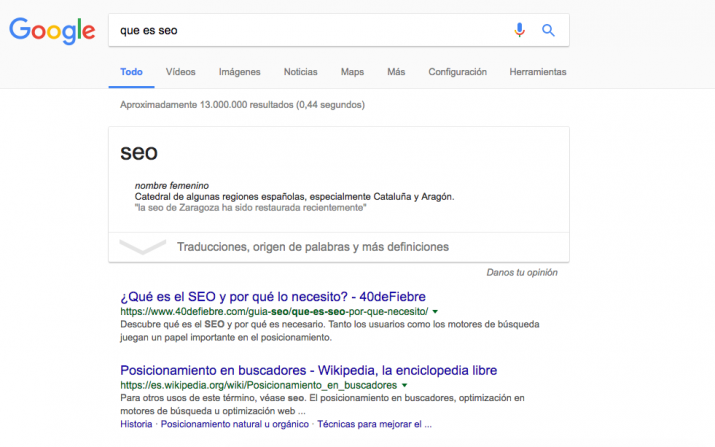Click the 40defiebre.com green URL text
Image resolution: width=715 pixels, height=447 pixels.
[274, 312]
